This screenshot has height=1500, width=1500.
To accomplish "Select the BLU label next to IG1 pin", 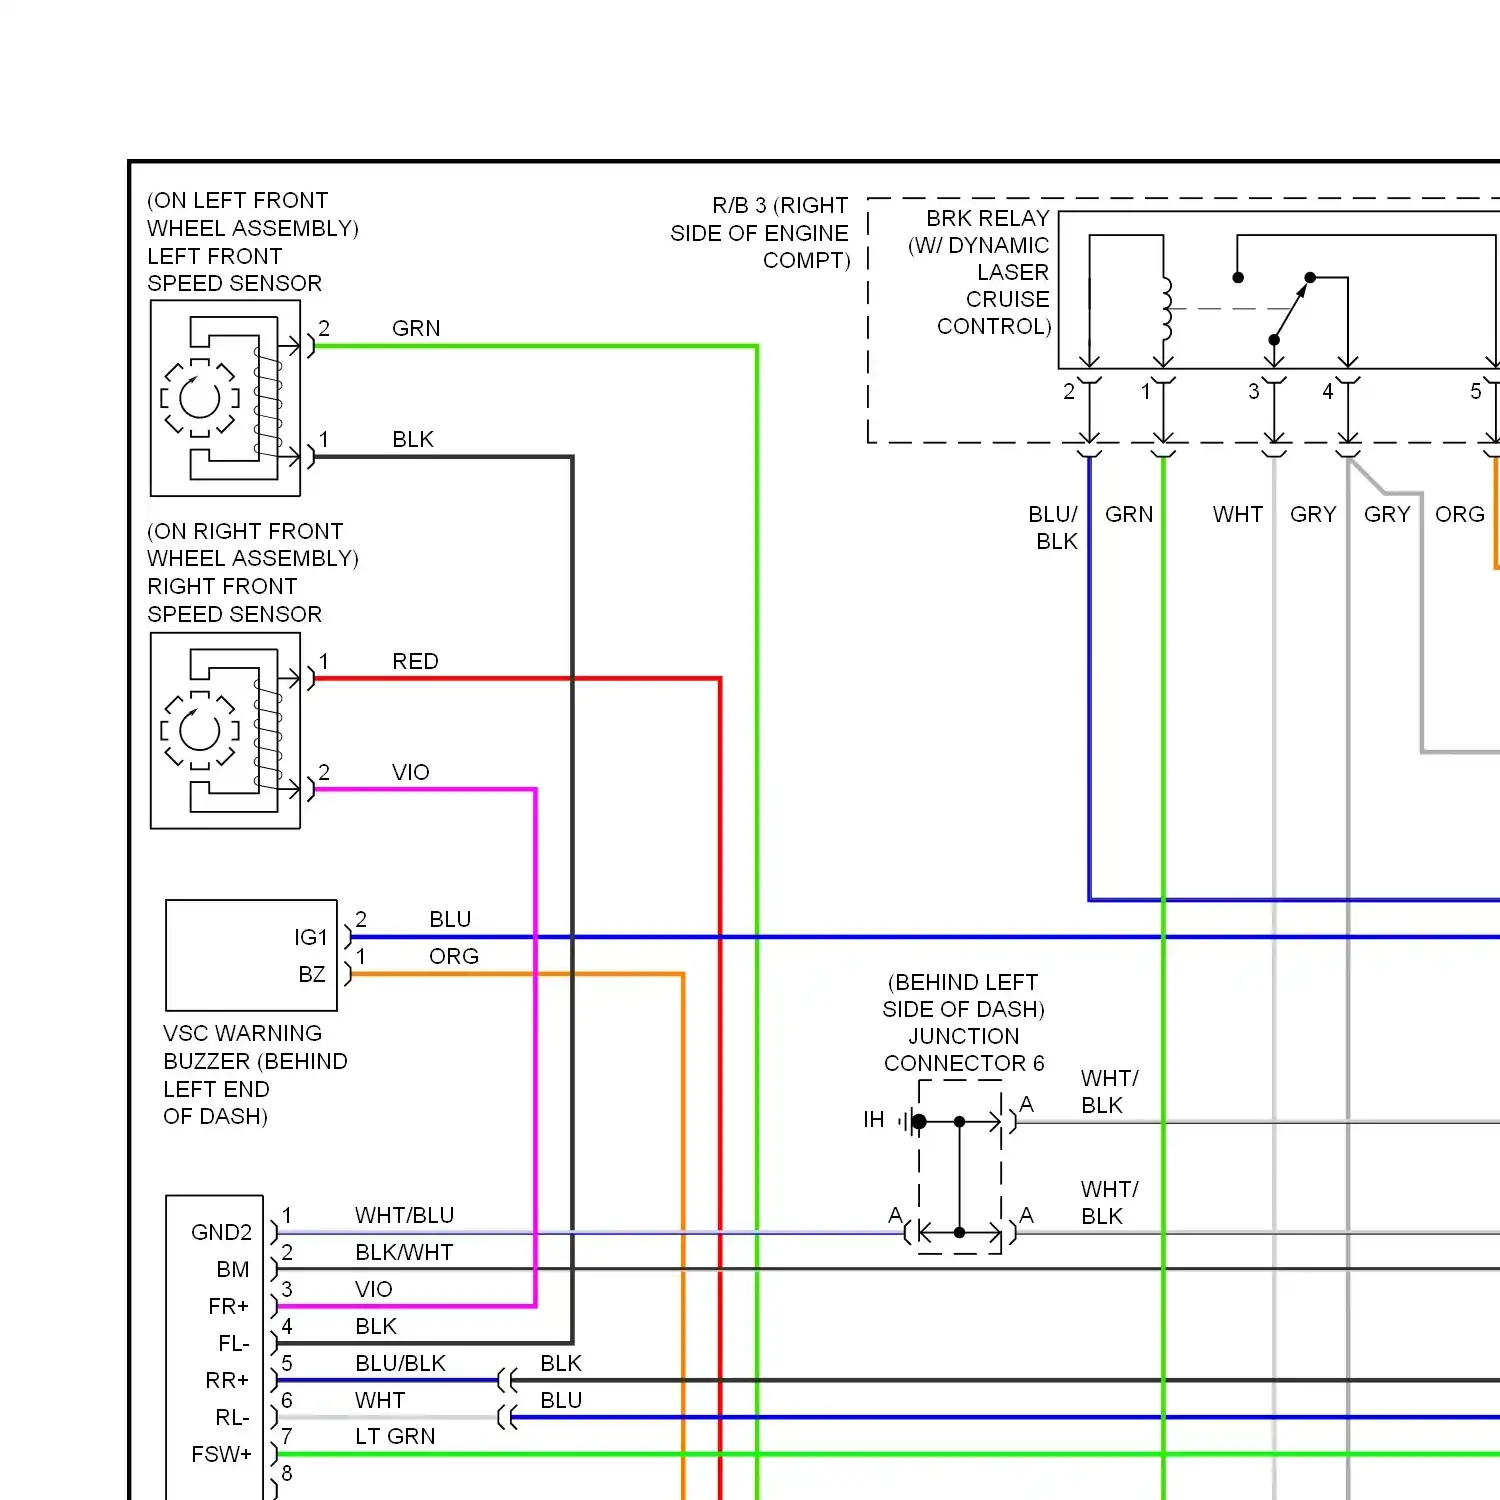I will coord(450,919).
